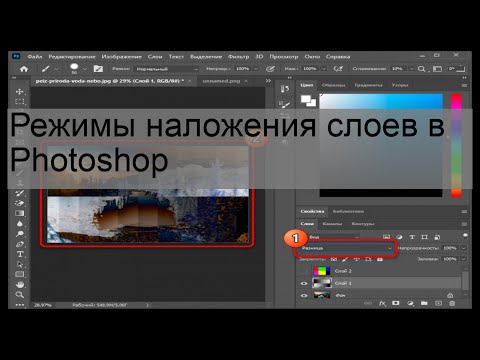The image size is (480, 360).
Task: Switch to the Каналы tab
Action: (332, 224)
